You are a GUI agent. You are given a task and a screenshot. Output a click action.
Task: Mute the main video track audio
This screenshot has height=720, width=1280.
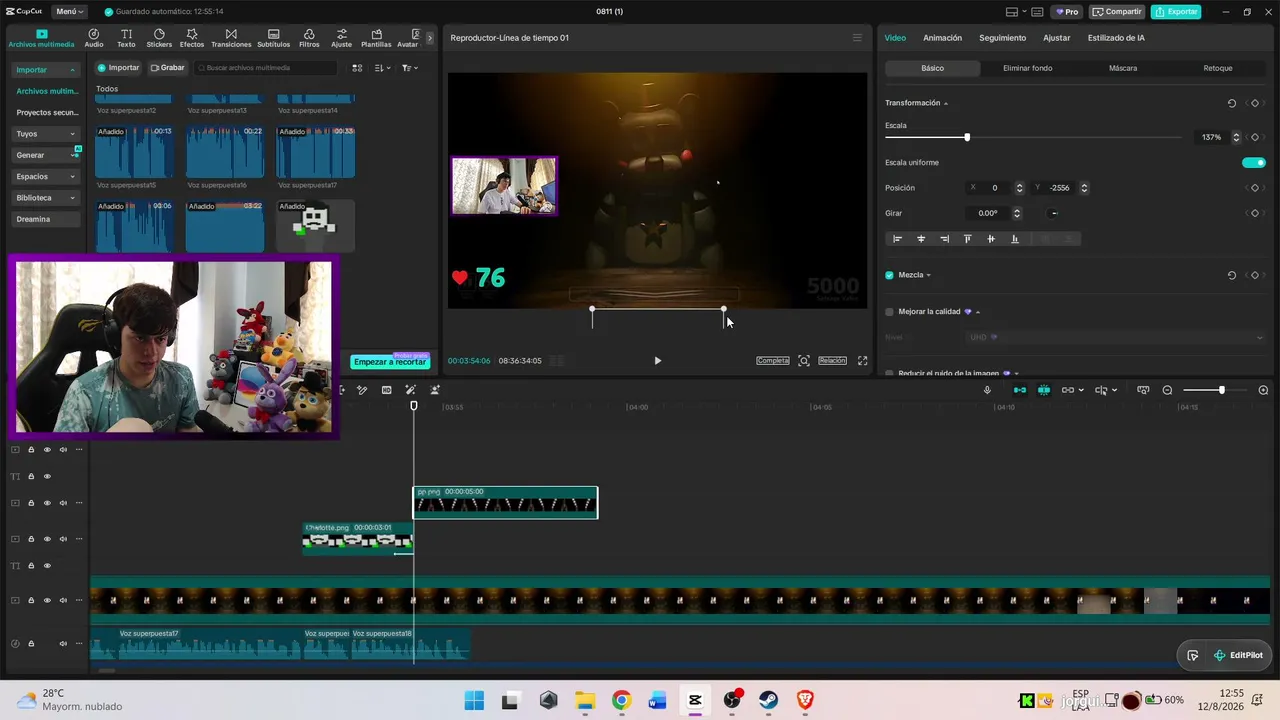tap(63, 601)
